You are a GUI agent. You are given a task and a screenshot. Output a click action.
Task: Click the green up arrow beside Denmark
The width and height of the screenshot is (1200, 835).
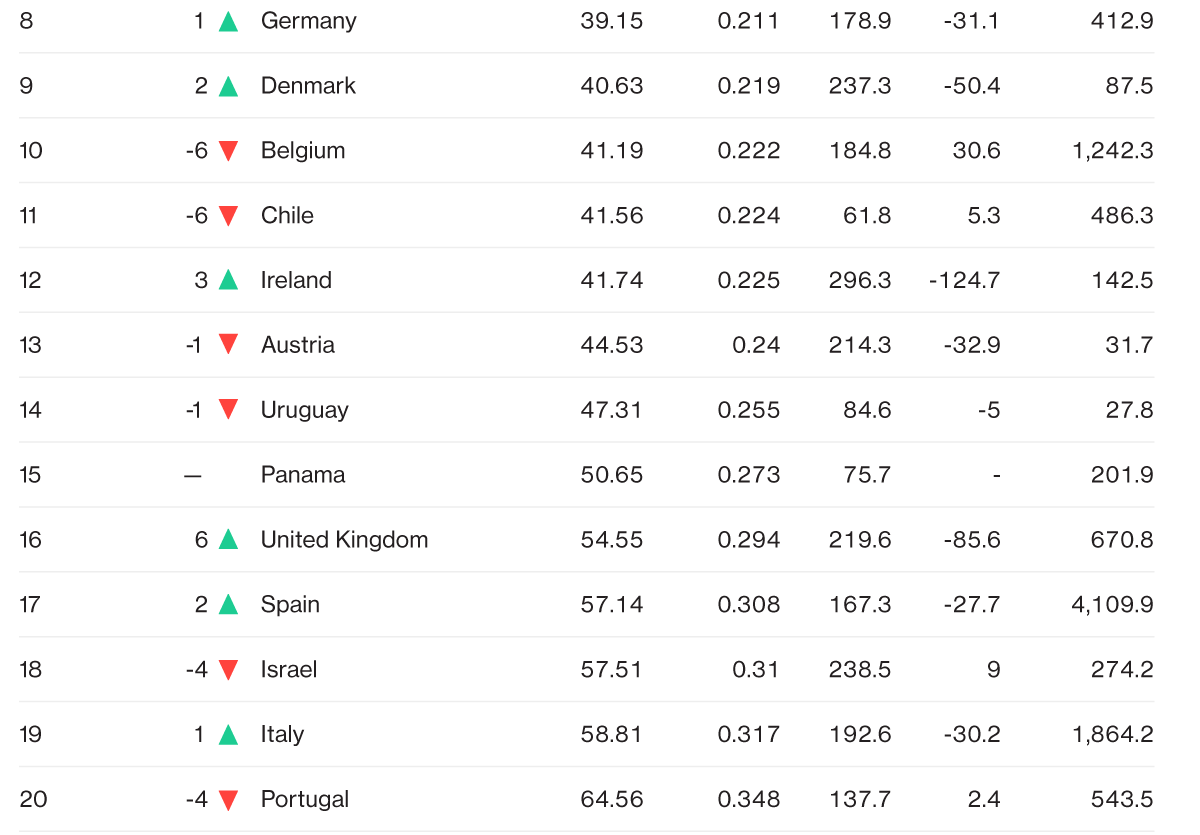pos(228,86)
